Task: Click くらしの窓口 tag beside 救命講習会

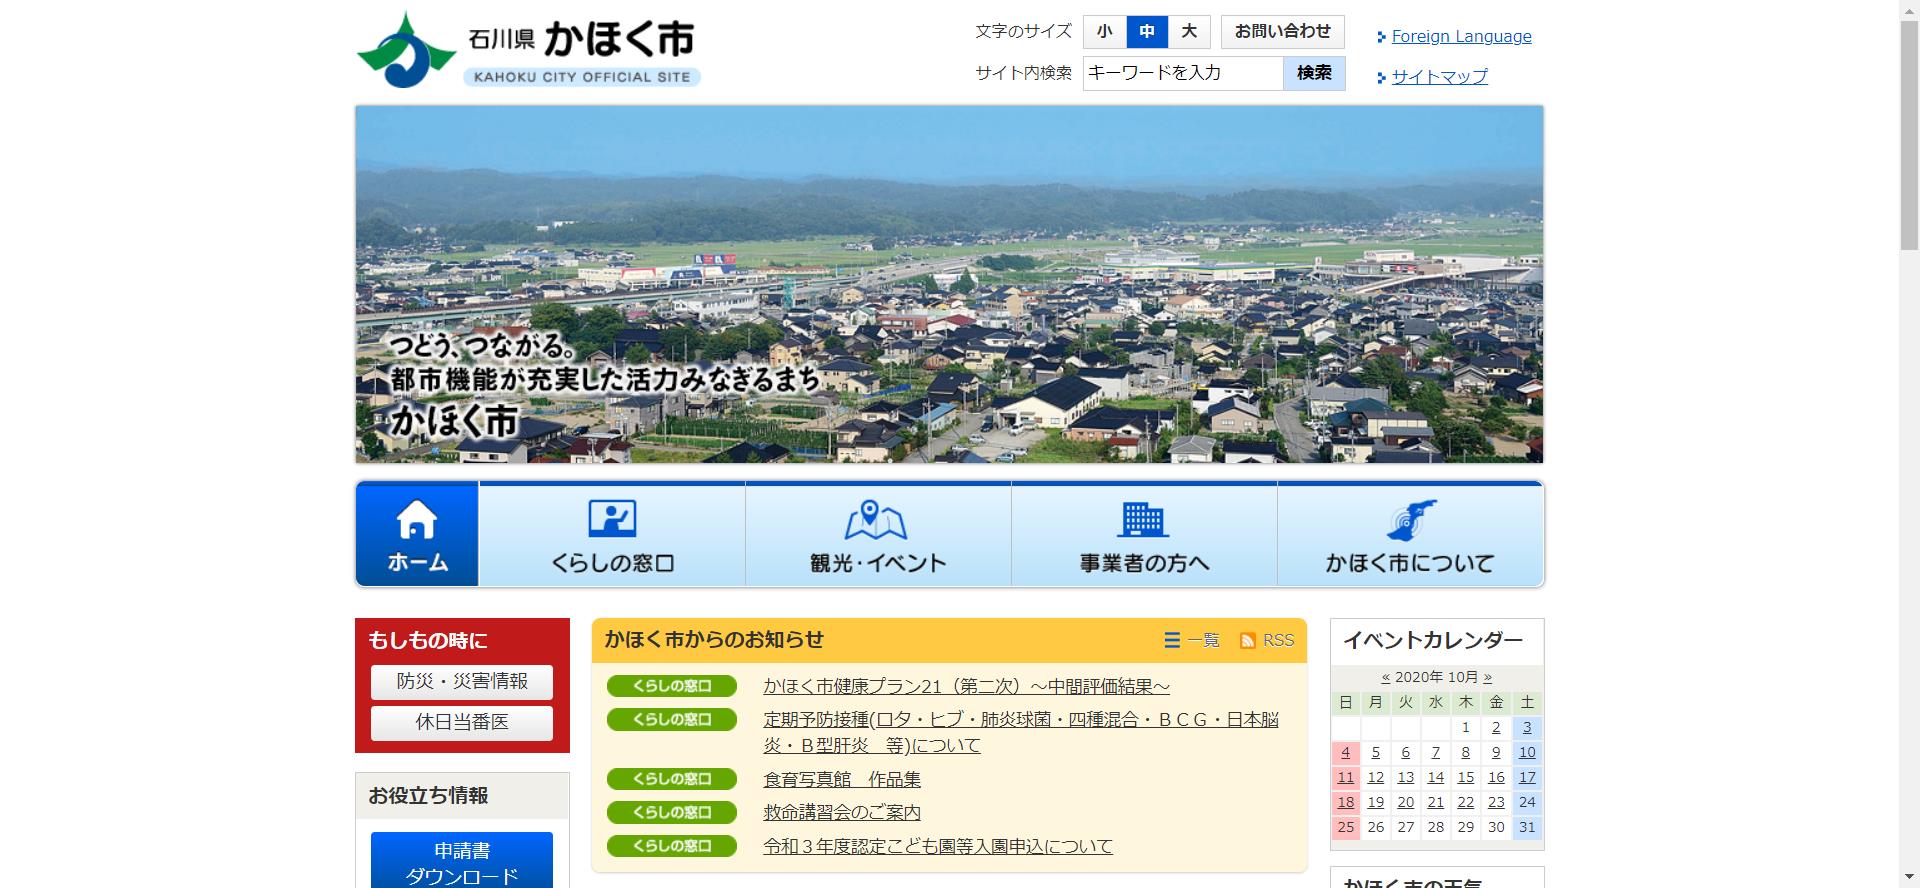Action: click(x=672, y=812)
